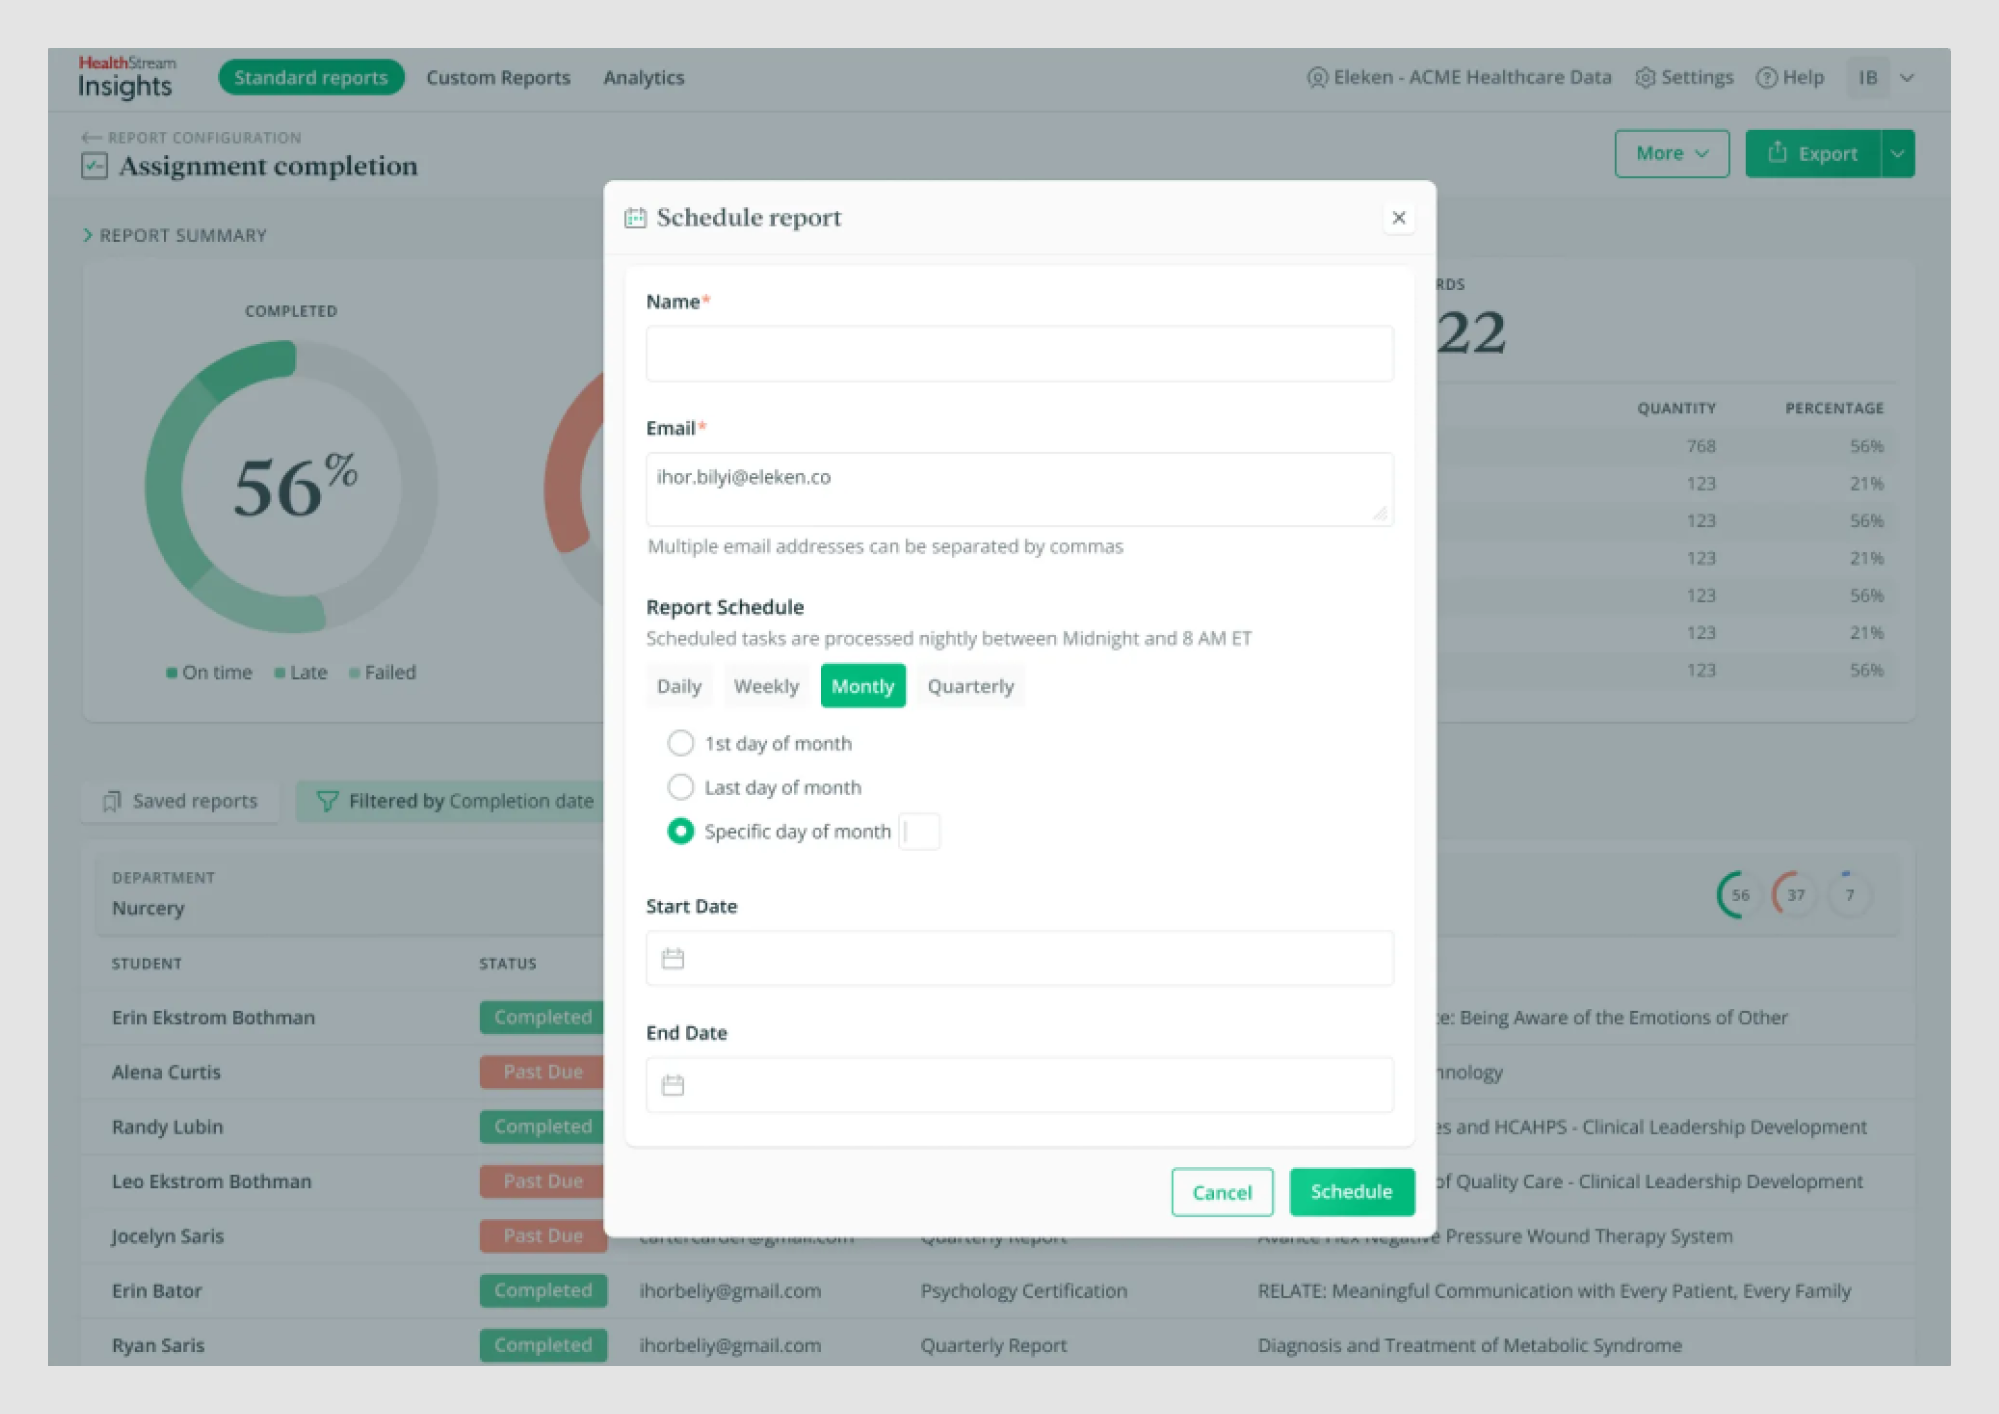Screen dimensions: 1999x1414
Task: Click the specific day number box
Action: point(919,831)
